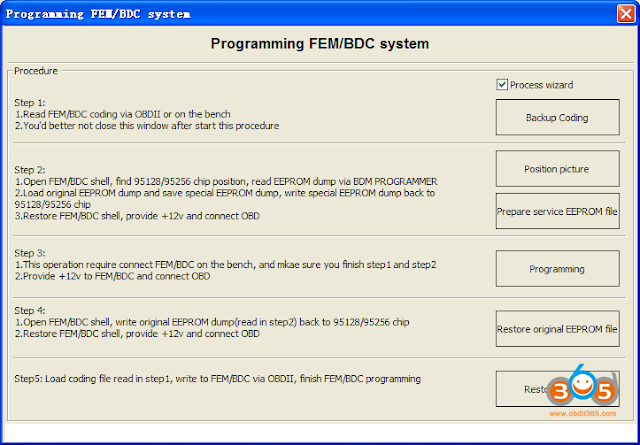Click the Step 3 label
This screenshot has height=445, width=640.
(x=30, y=251)
